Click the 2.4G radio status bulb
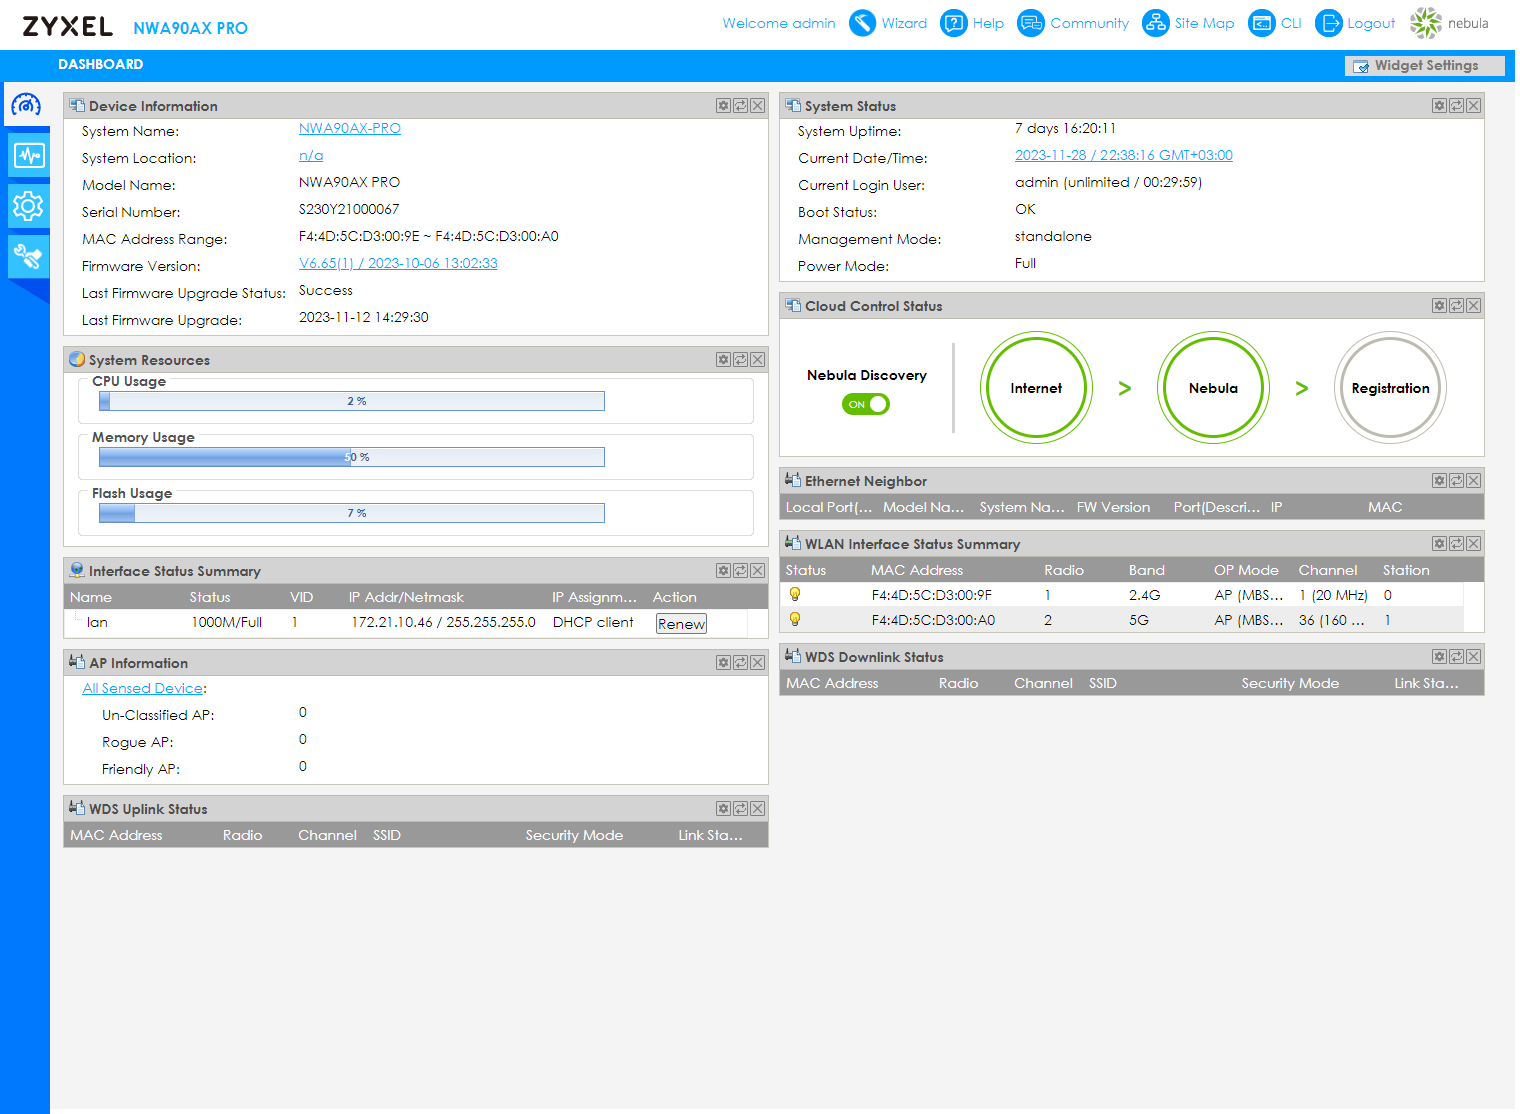This screenshot has height=1114, width=1520. coord(795,595)
